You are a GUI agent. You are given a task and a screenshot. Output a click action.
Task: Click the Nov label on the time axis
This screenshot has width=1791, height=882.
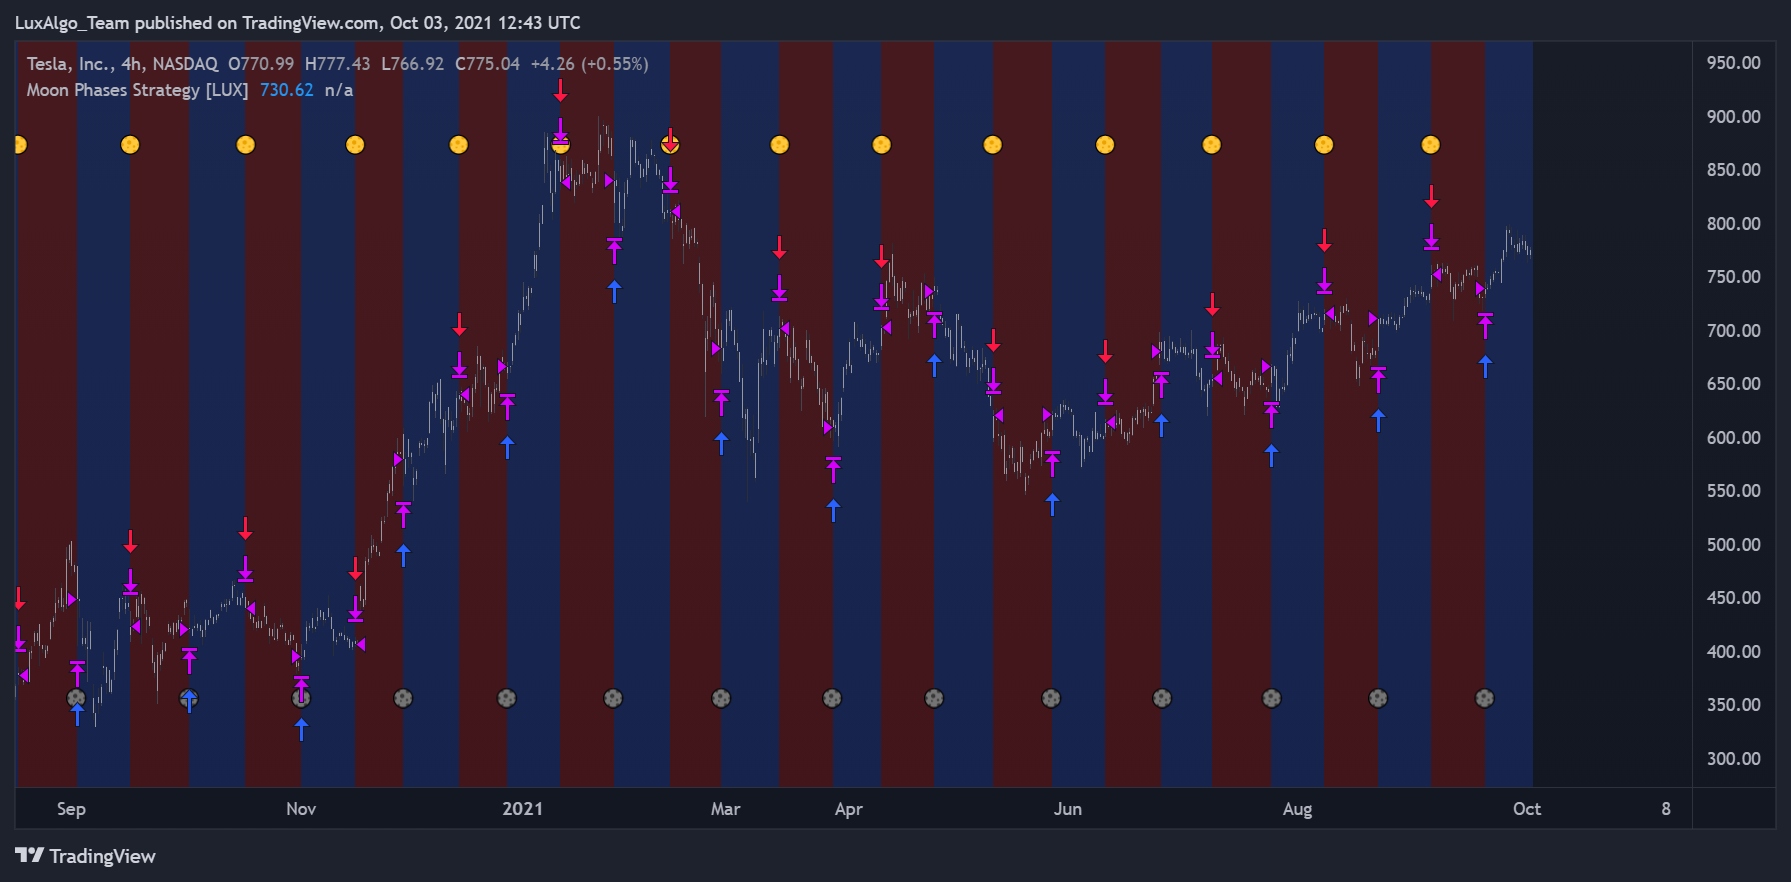(x=301, y=809)
